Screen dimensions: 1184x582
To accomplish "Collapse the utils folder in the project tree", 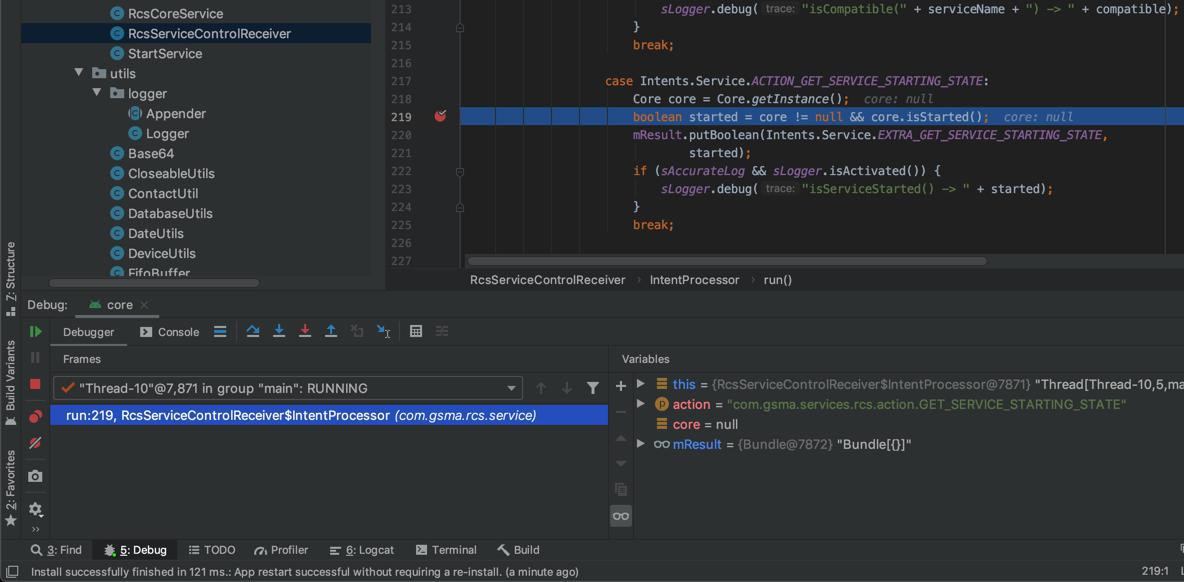I will click(79, 73).
